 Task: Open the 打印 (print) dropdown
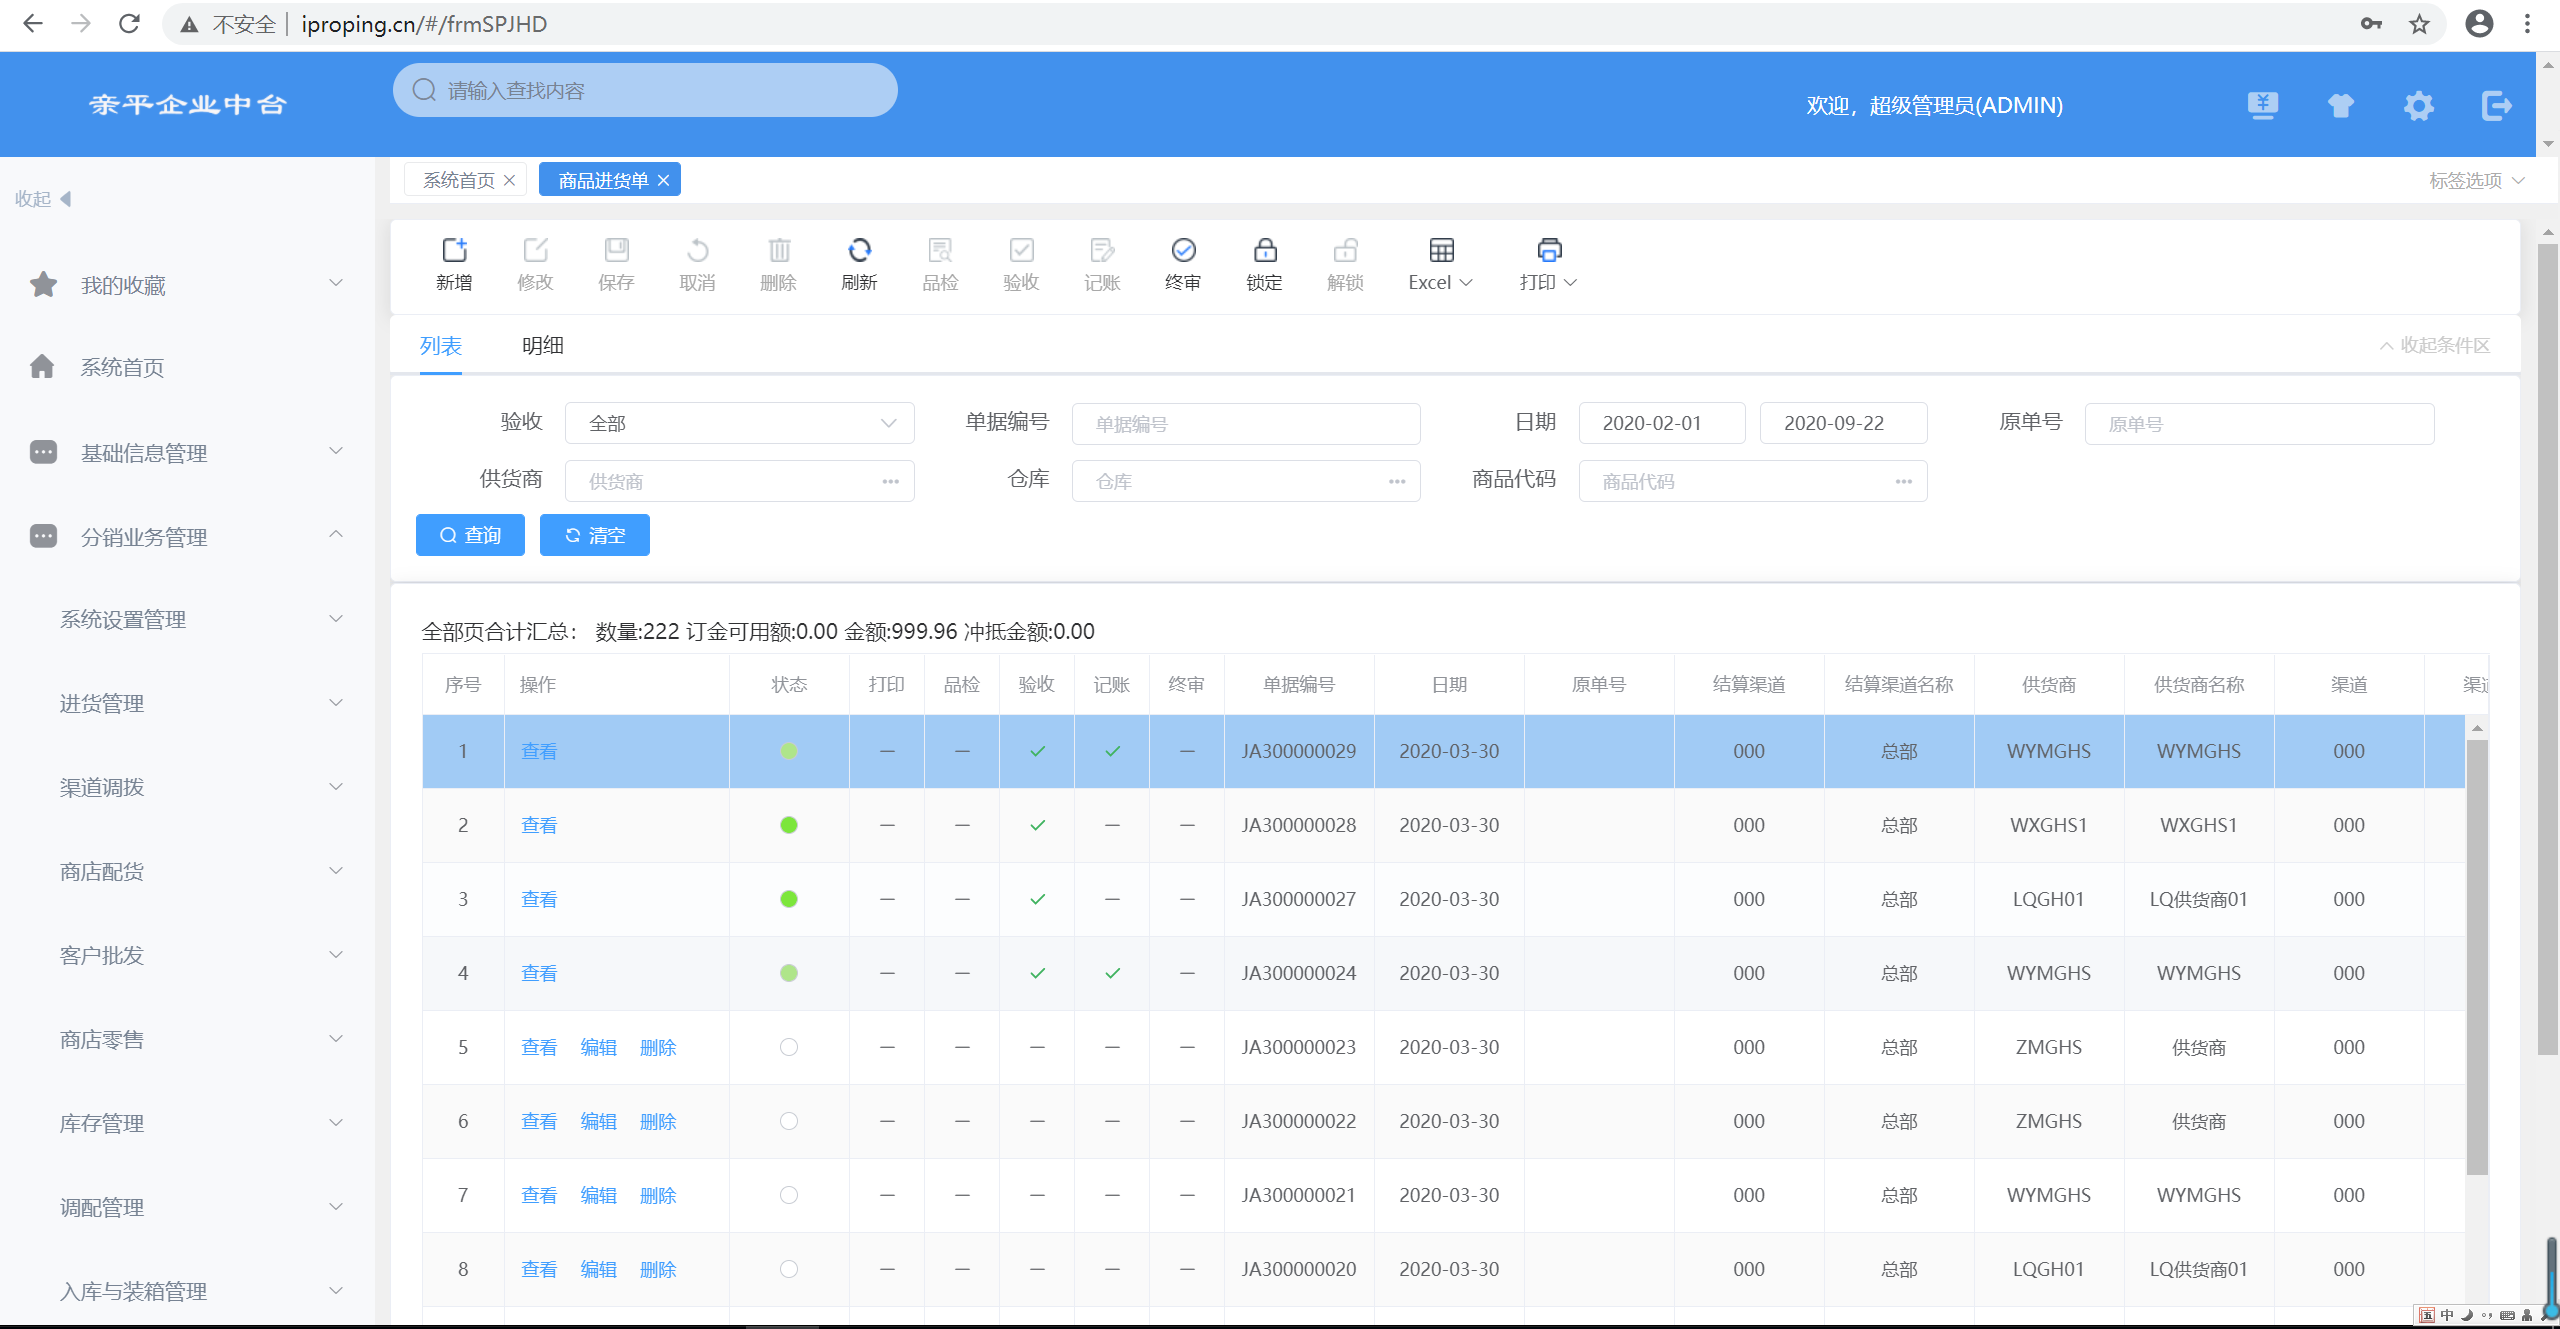point(1548,264)
